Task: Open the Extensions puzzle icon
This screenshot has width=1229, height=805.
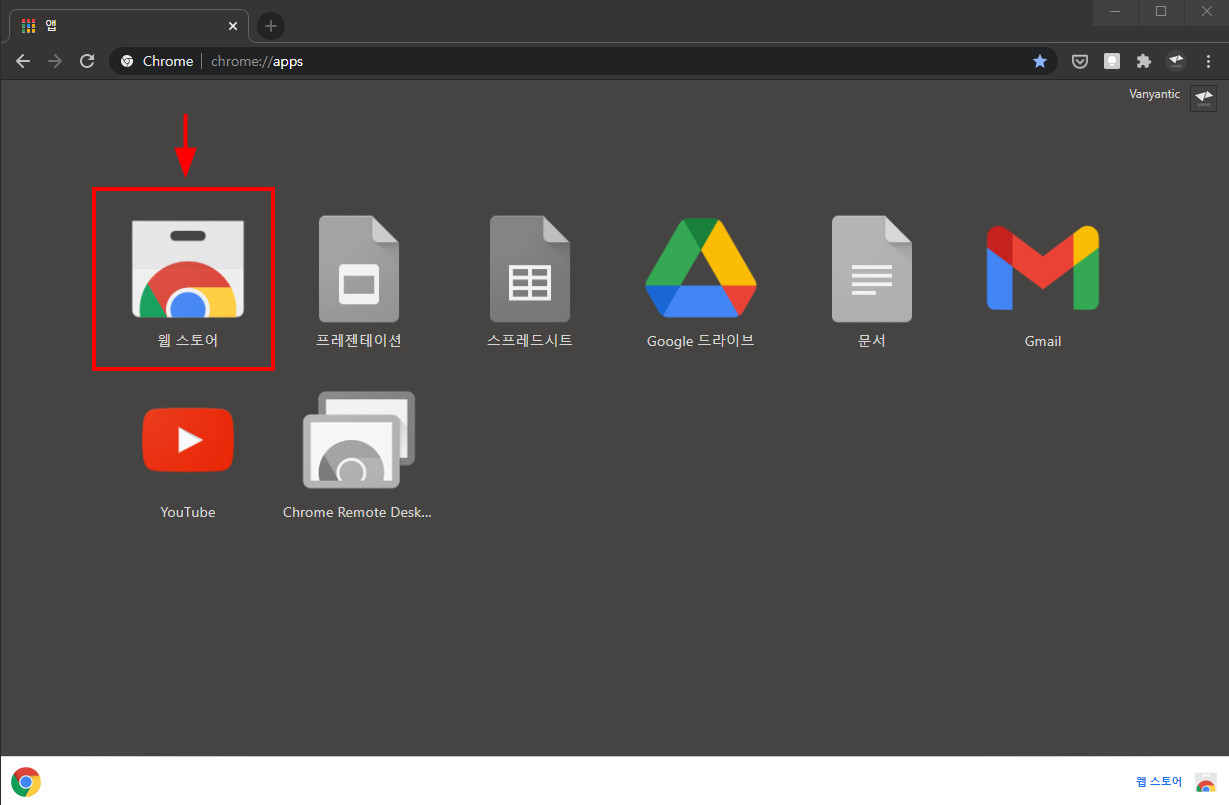Action: pyautogui.click(x=1144, y=61)
